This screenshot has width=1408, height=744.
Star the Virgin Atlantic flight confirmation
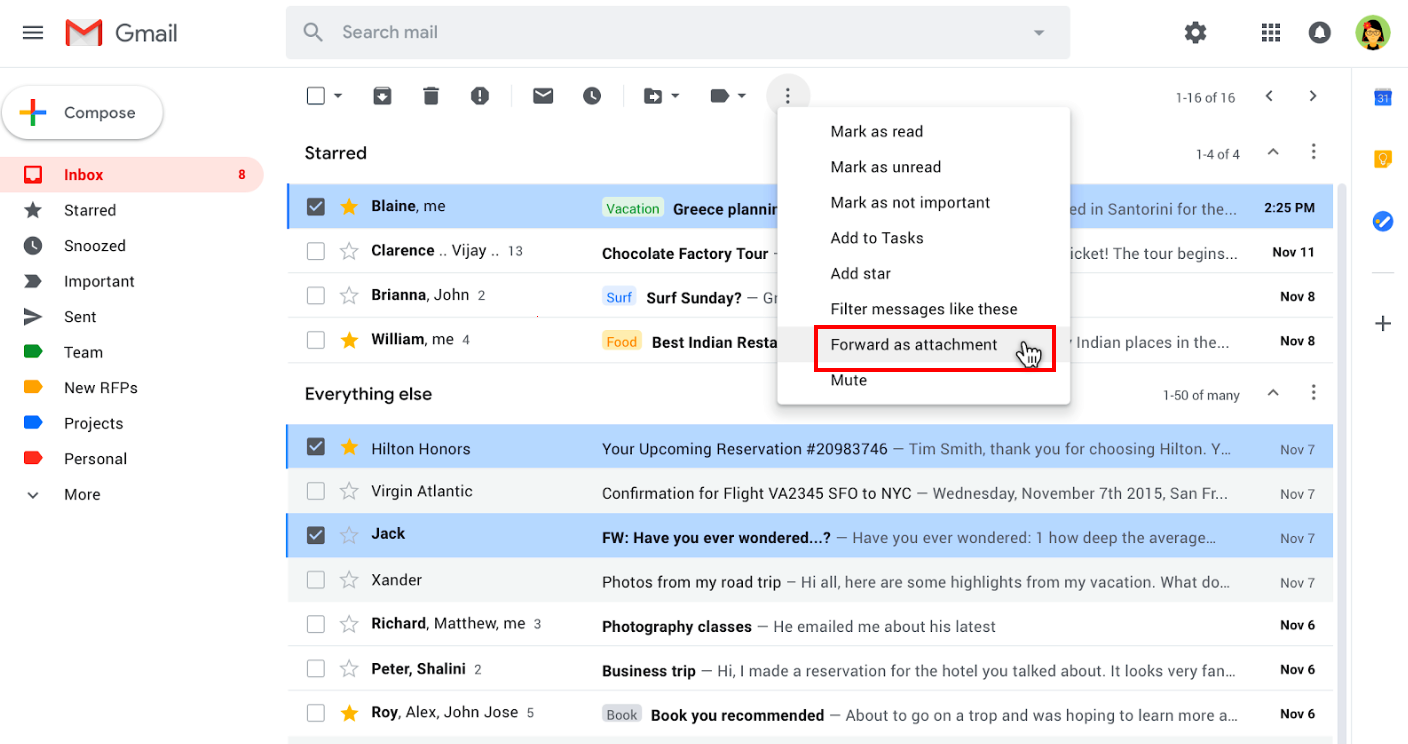click(348, 492)
